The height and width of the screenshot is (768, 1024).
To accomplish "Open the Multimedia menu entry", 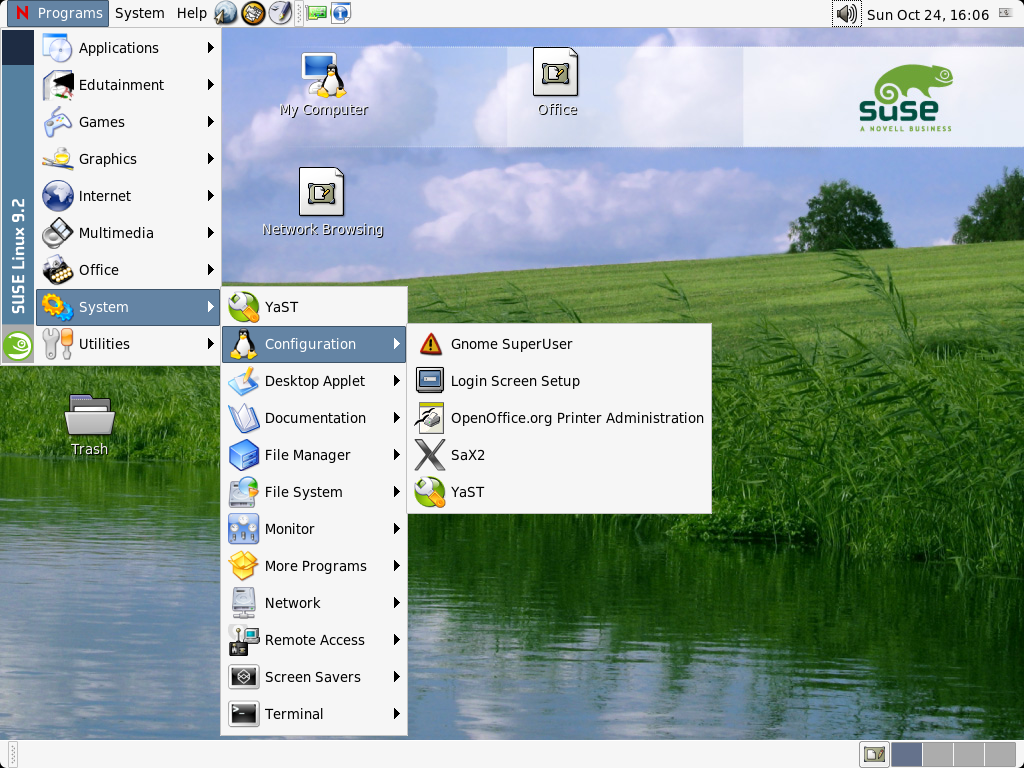I will coord(128,233).
